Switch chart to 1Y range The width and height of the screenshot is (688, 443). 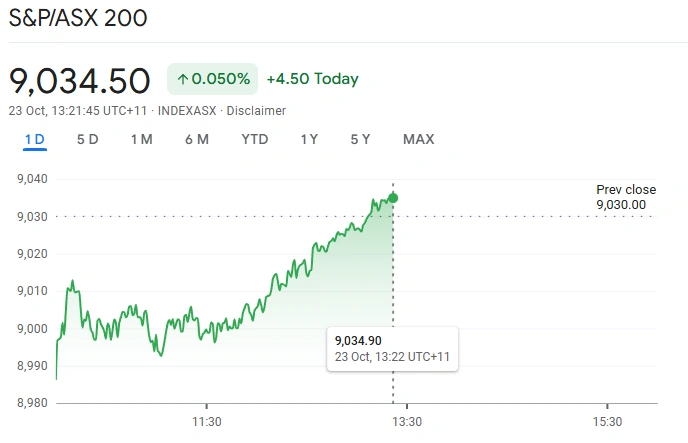tap(310, 139)
